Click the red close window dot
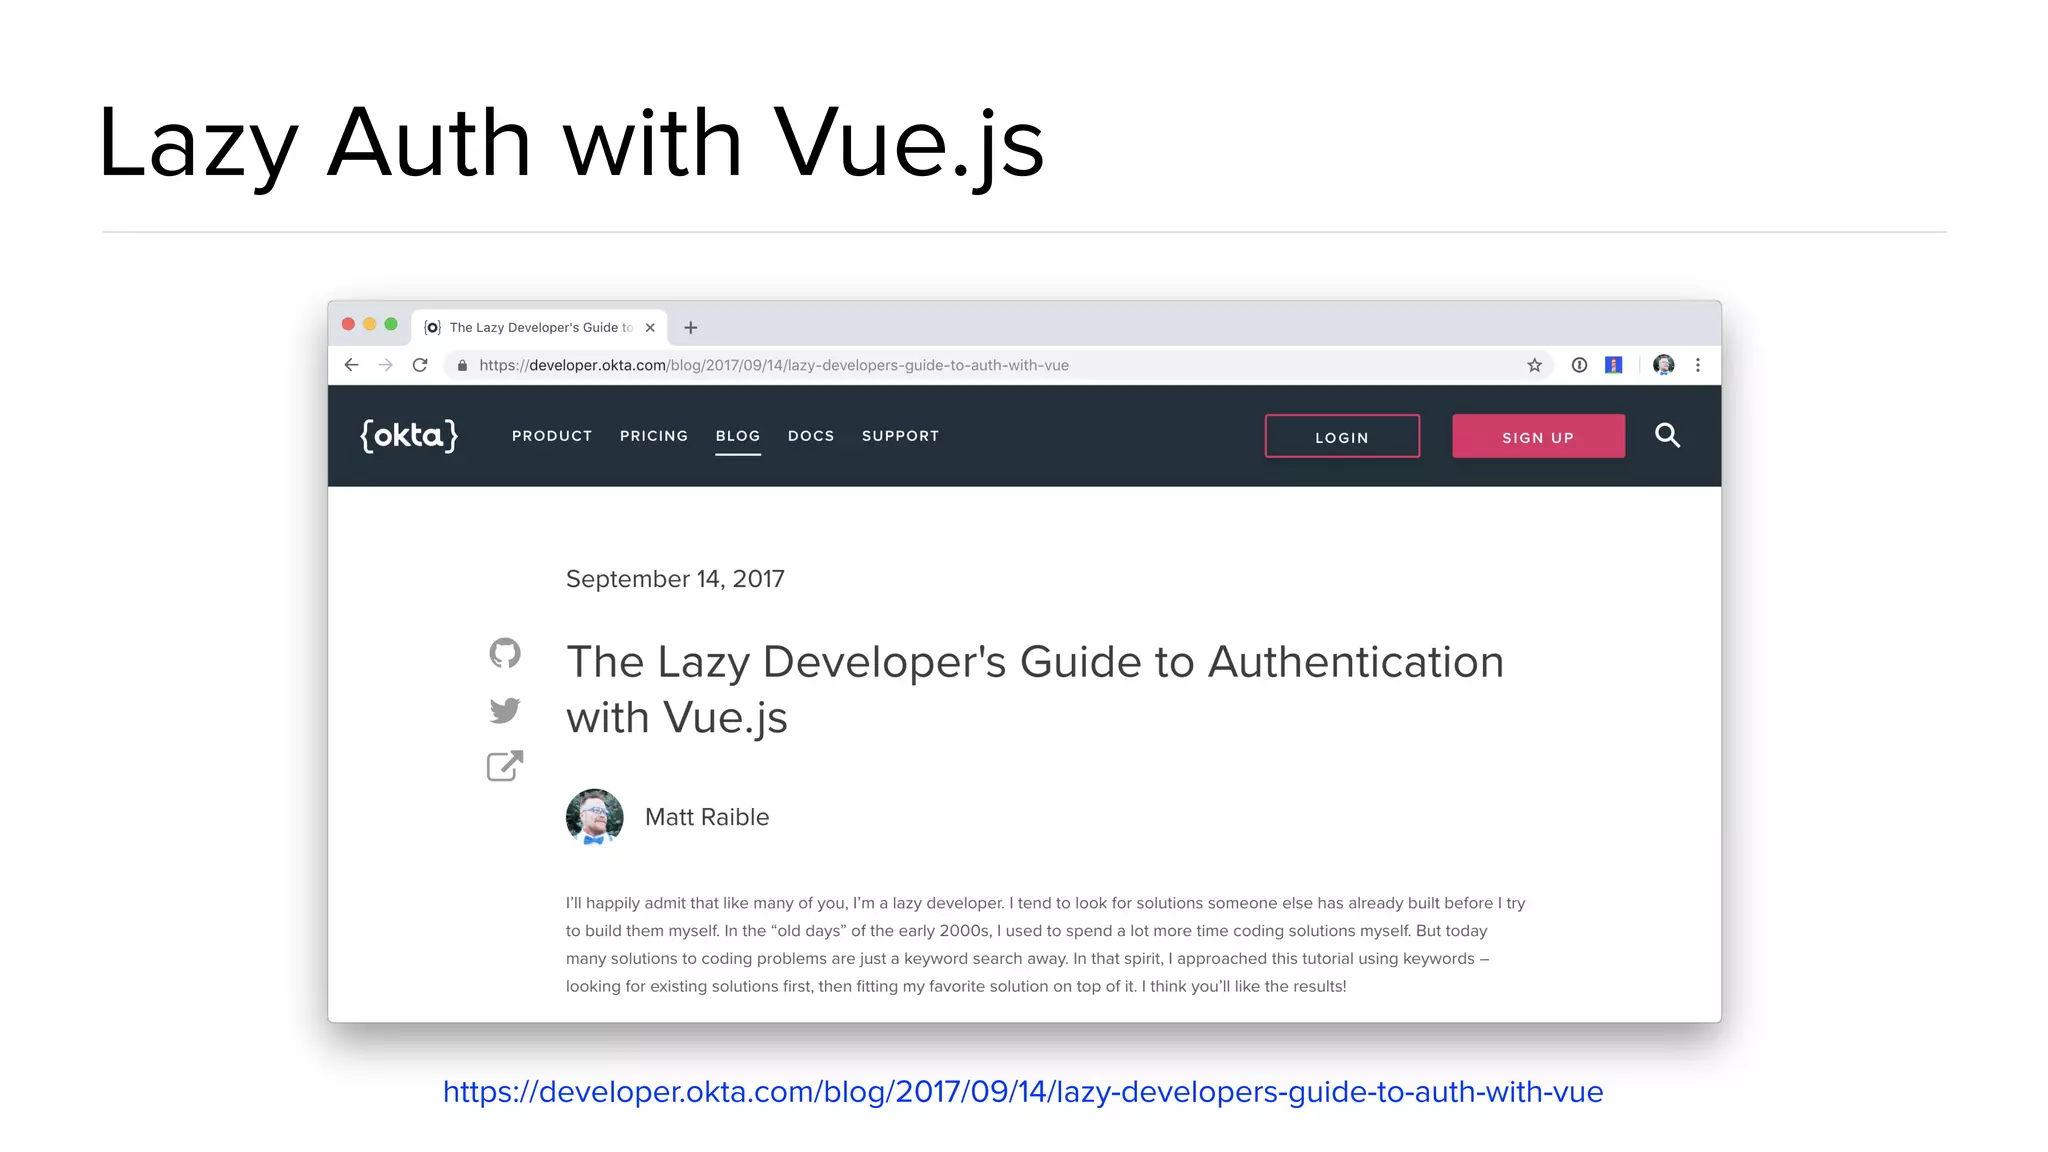Image resolution: width=2048 pixels, height=1152 pixels. [x=348, y=324]
